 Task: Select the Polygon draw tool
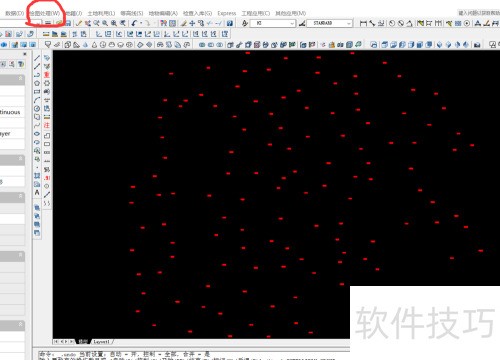pyautogui.click(x=37, y=83)
